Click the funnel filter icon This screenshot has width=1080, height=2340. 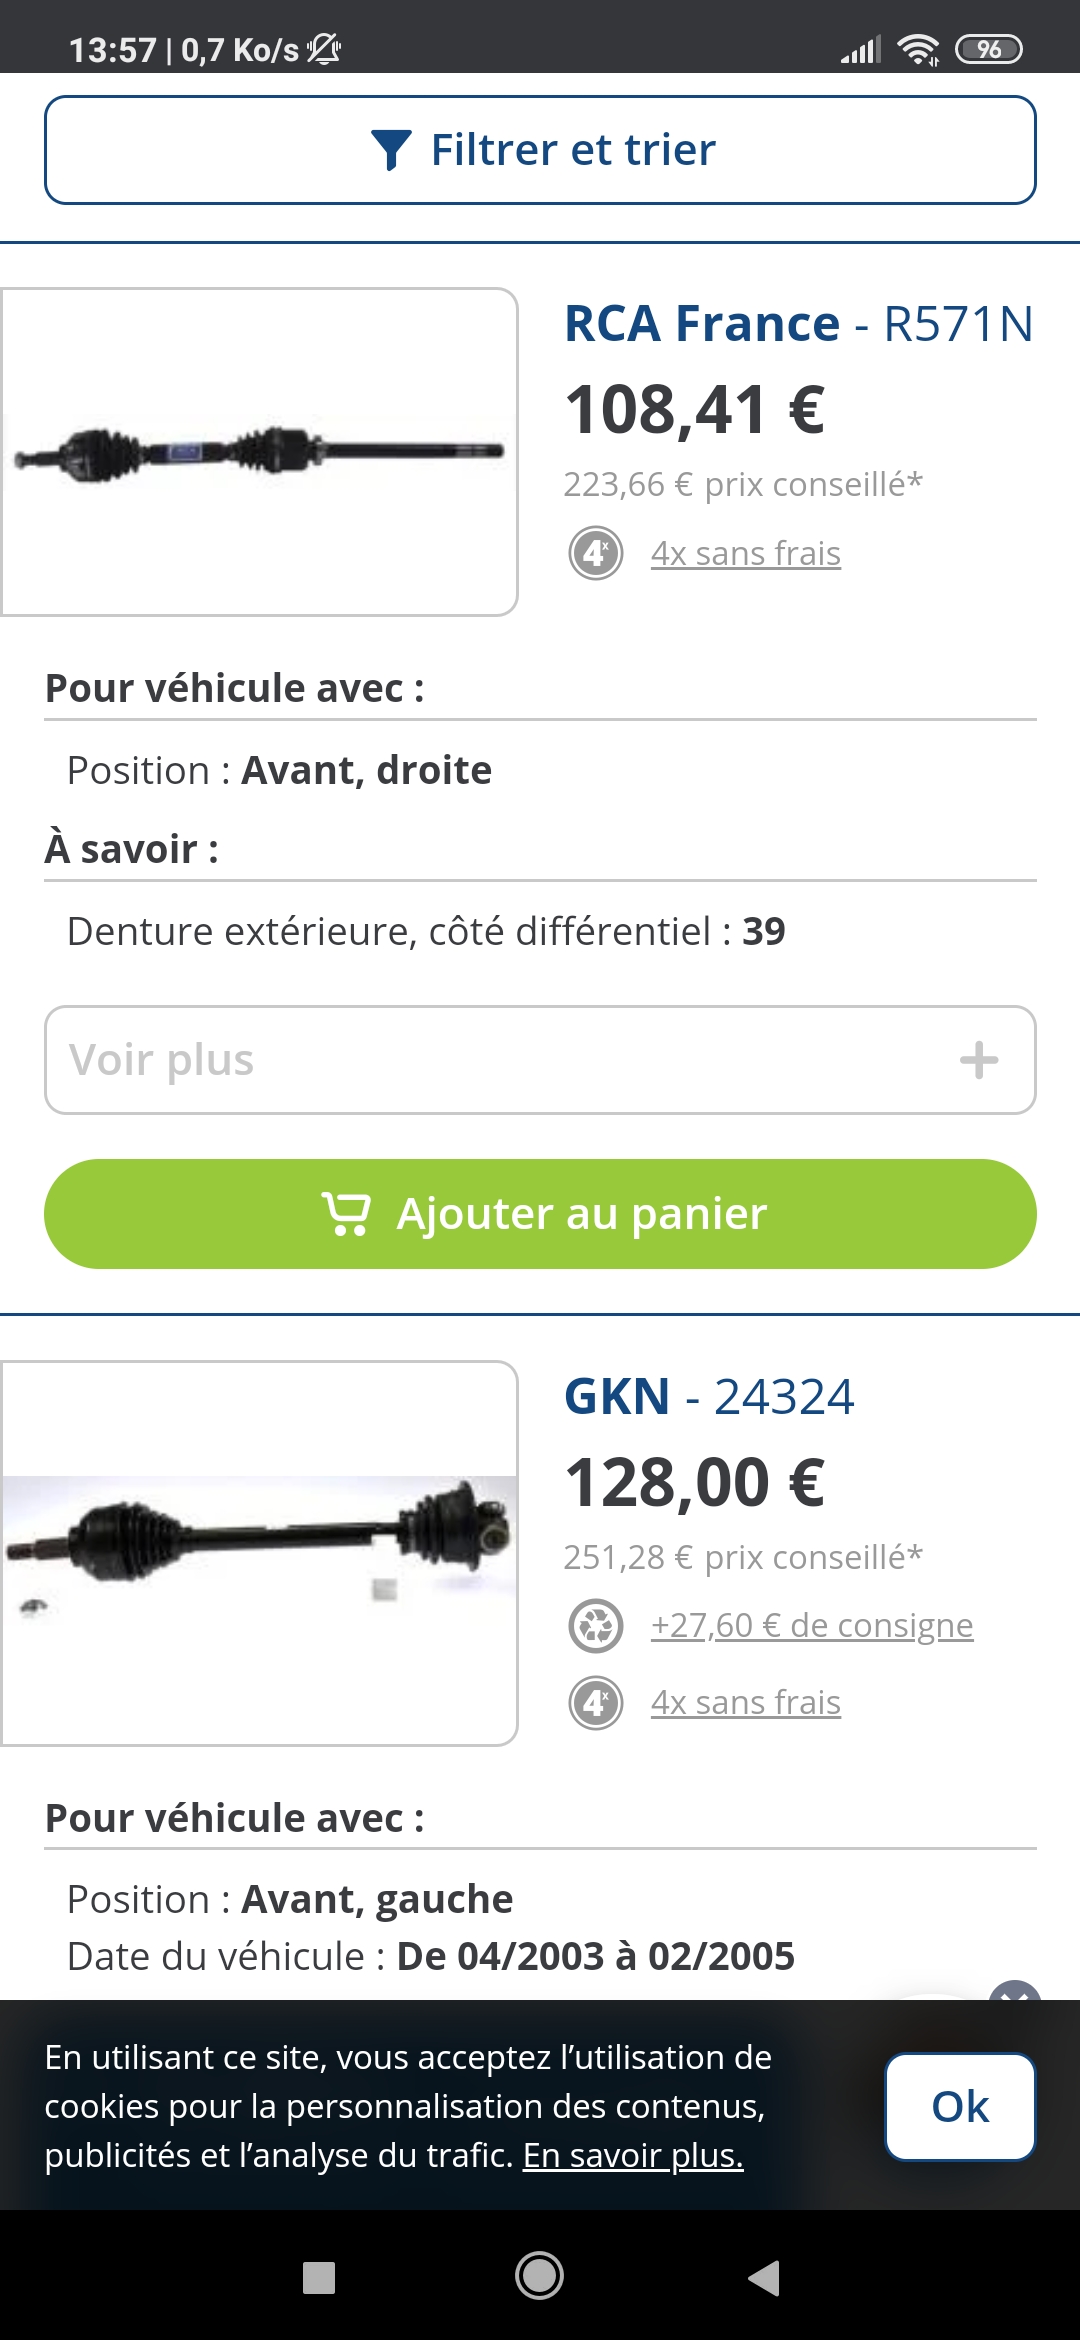pyautogui.click(x=390, y=150)
